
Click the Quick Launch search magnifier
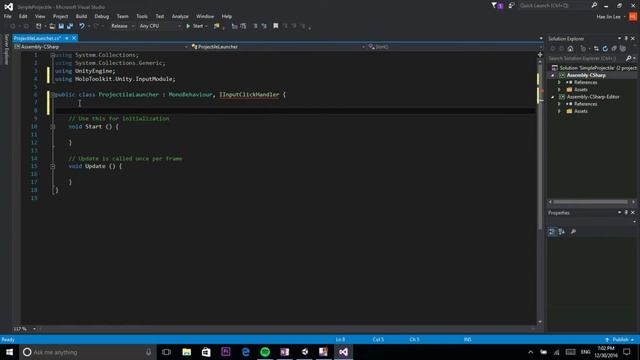pyautogui.click(x=594, y=6)
